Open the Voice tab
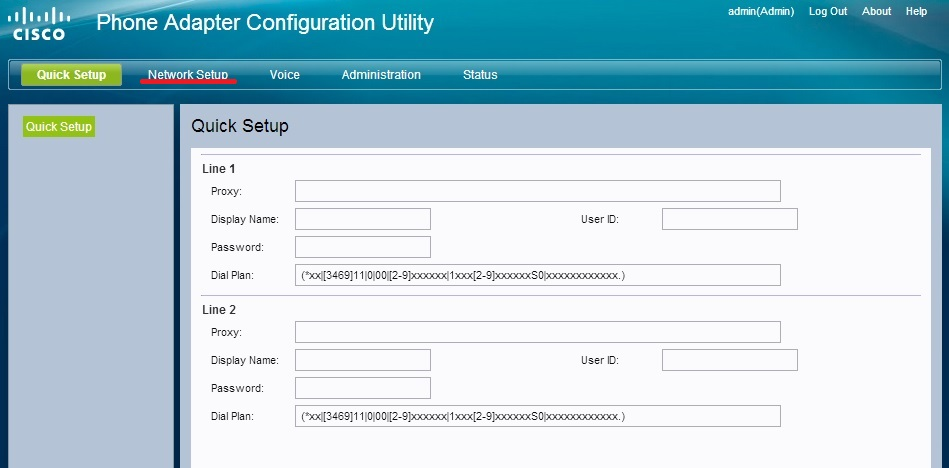Image resolution: width=949 pixels, height=468 pixels. coord(284,75)
